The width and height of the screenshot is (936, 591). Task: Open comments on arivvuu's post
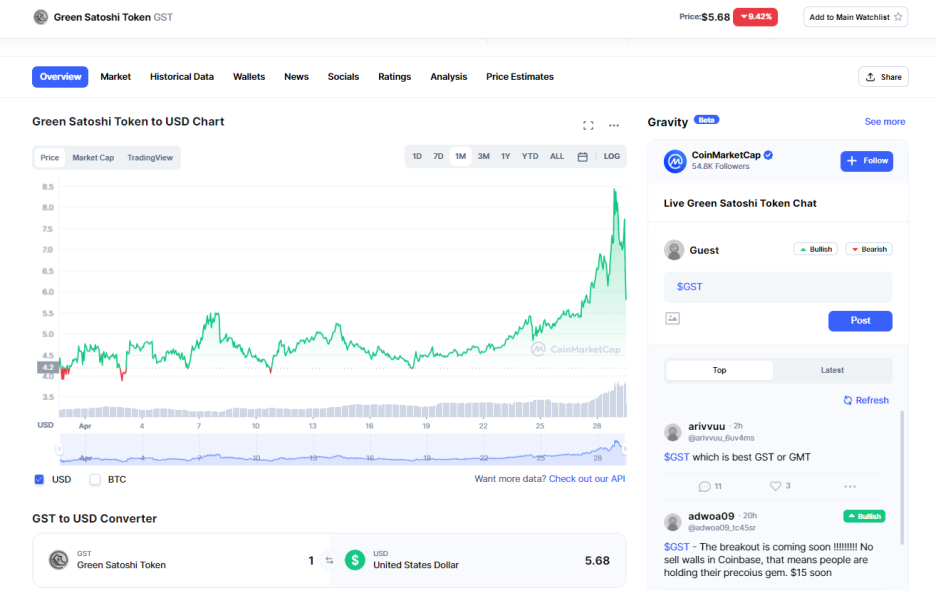tap(710, 486)
